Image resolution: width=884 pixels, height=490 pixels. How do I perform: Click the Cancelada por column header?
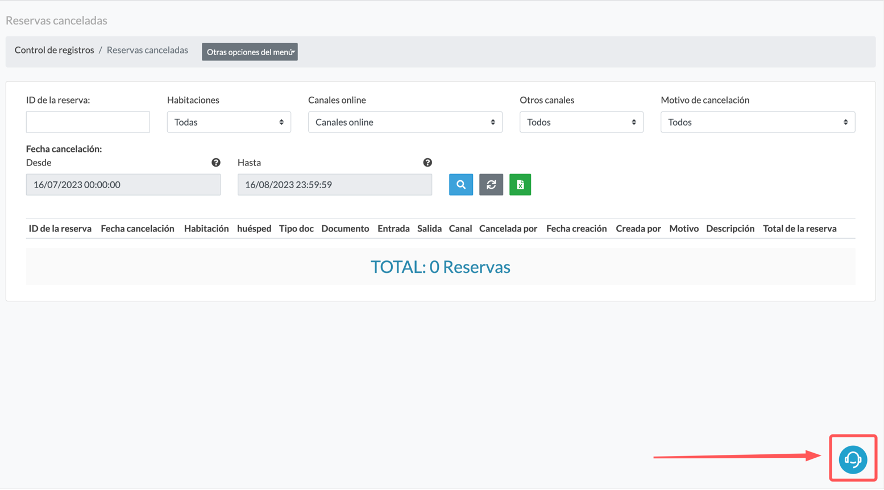coord(508,229)
